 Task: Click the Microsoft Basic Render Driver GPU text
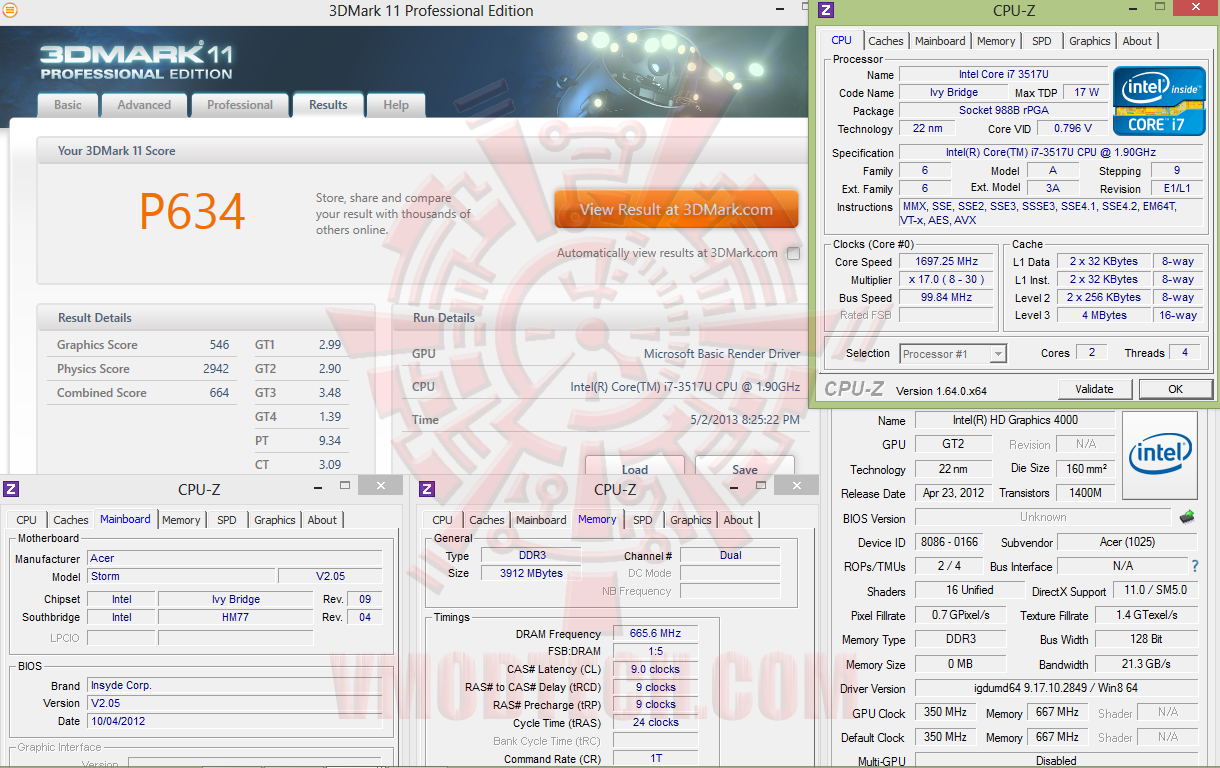722,354
